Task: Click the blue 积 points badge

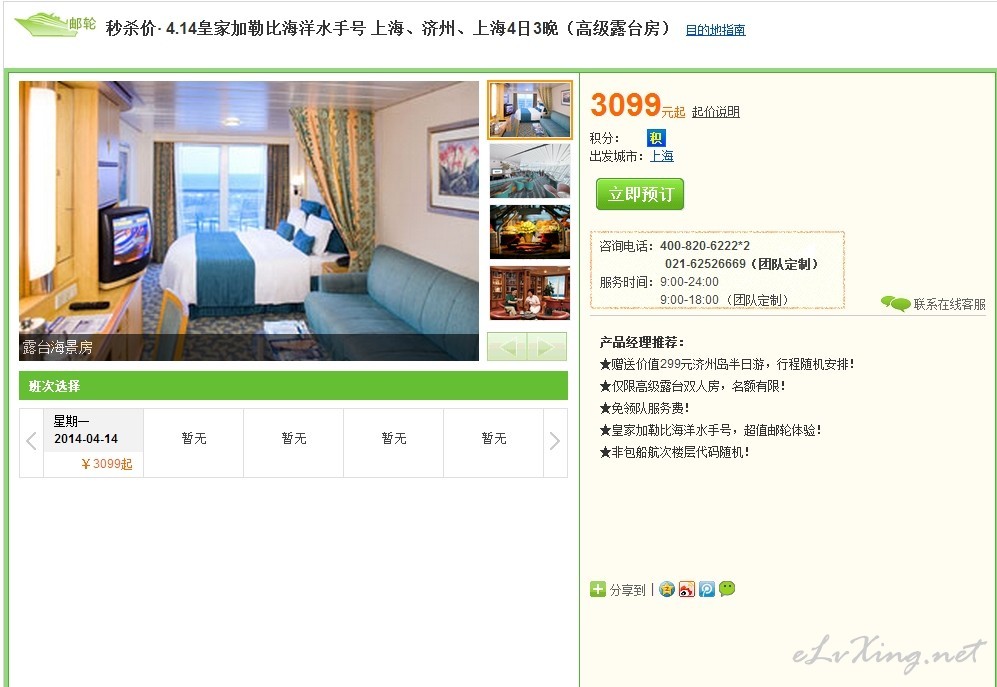Action: click(x=656, y=137)
